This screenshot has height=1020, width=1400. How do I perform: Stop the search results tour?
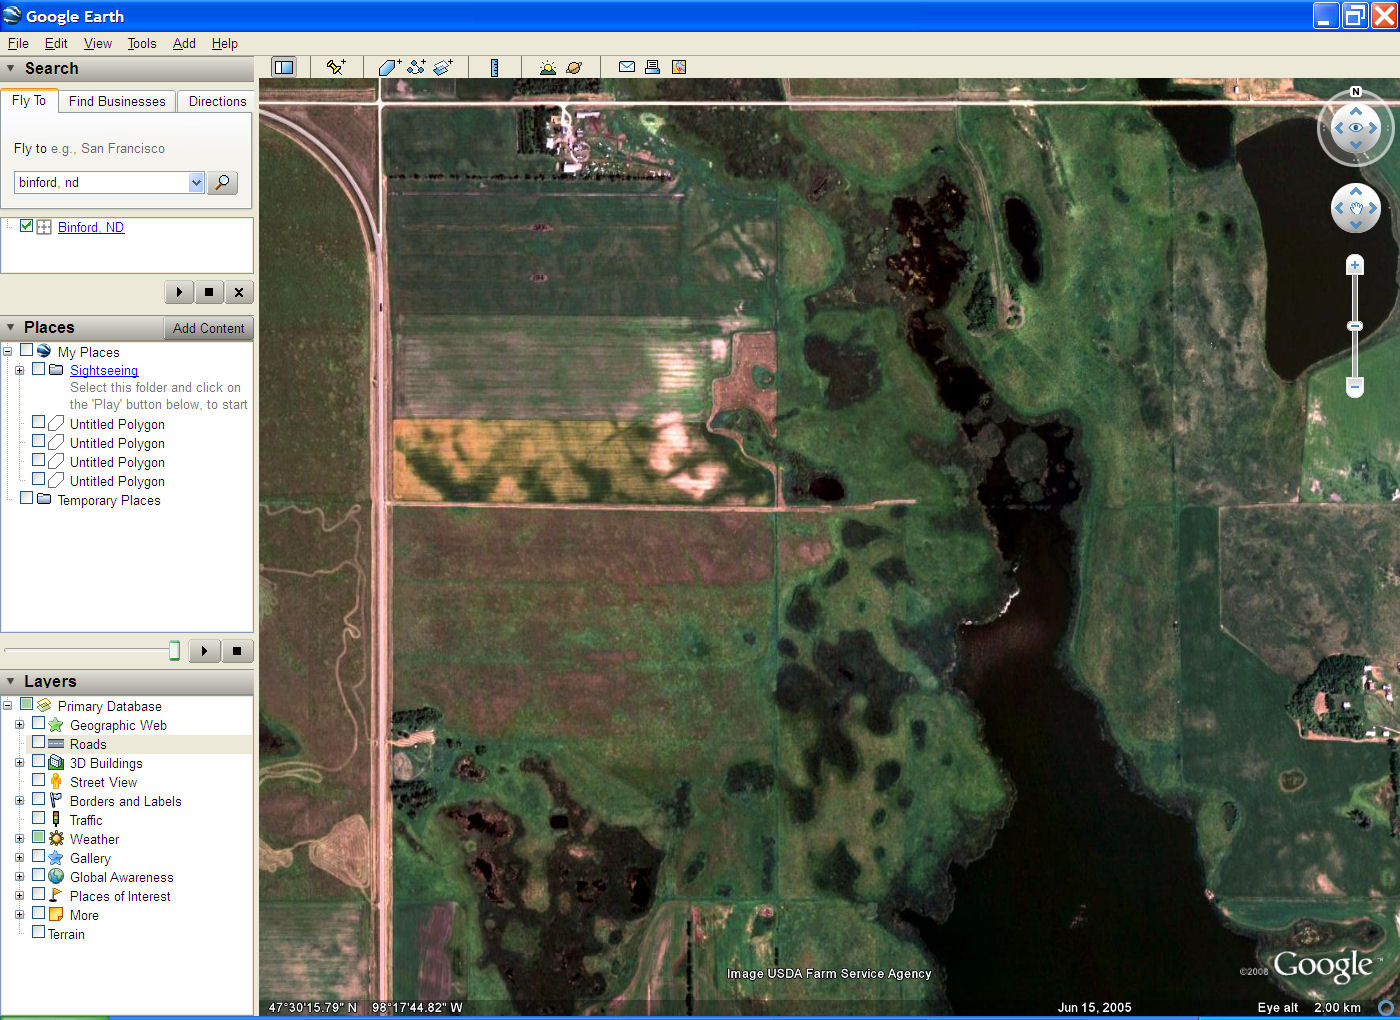tap(208, 292)
